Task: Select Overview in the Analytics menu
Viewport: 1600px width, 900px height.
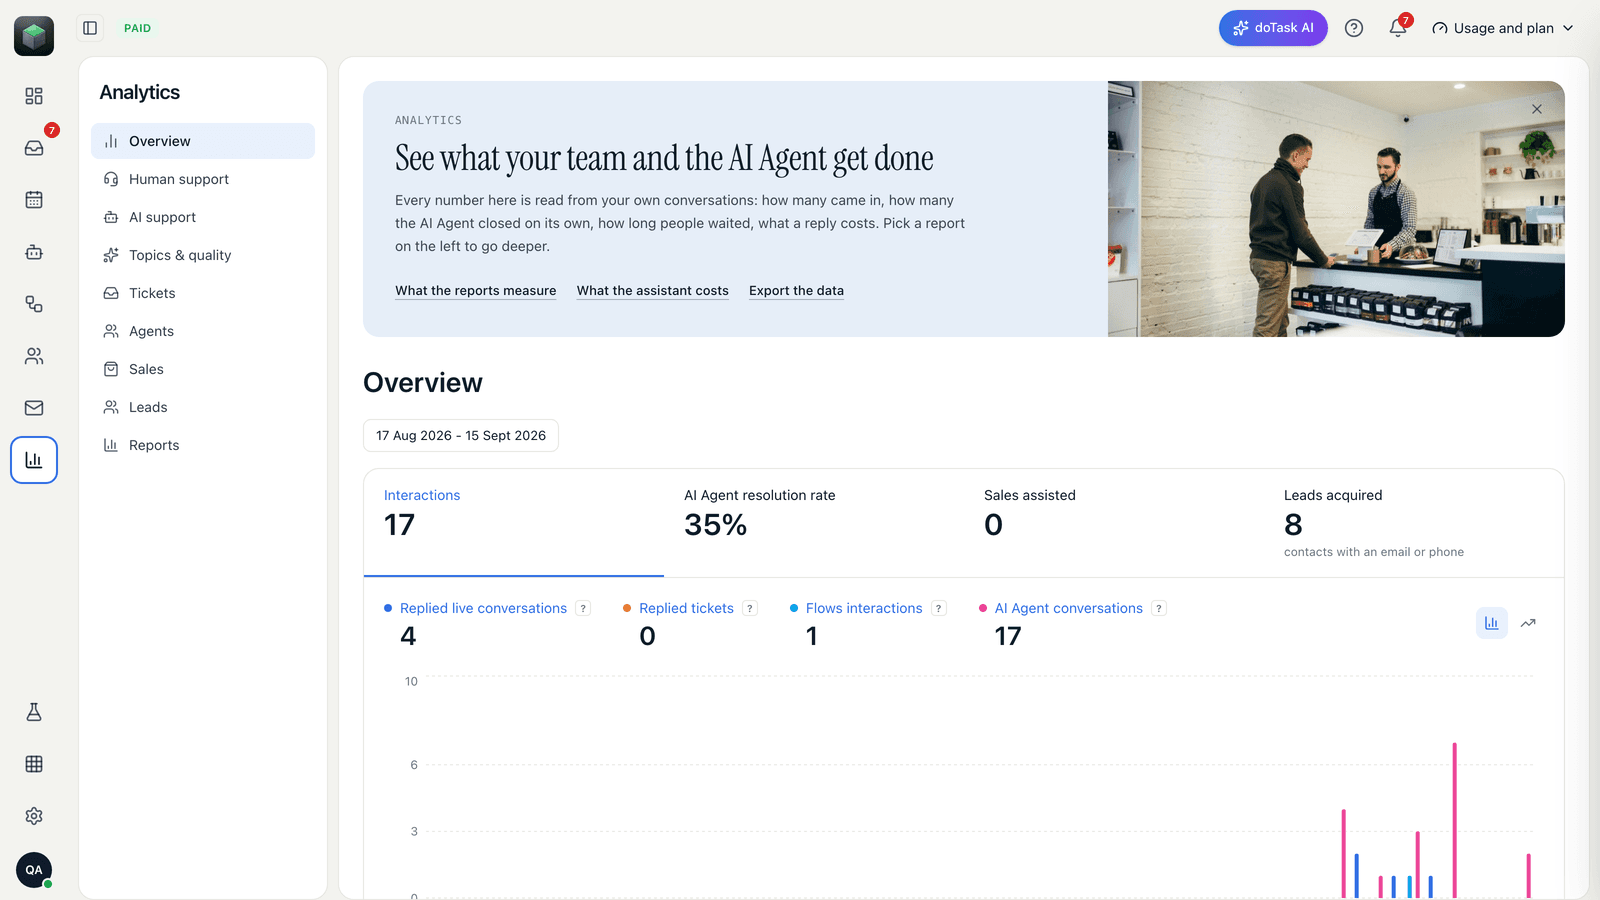Action: (x=203, y=141)
